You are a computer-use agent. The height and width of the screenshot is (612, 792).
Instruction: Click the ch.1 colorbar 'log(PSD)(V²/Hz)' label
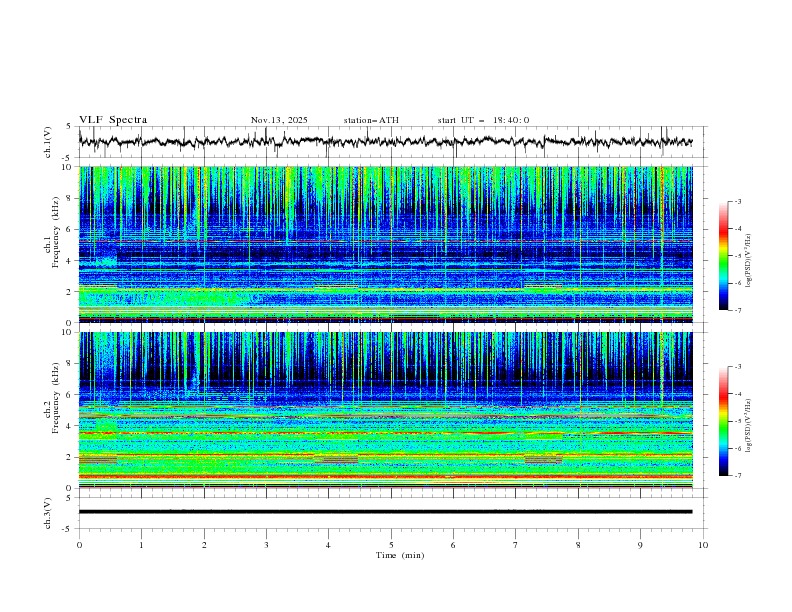[x=749, y=261]
